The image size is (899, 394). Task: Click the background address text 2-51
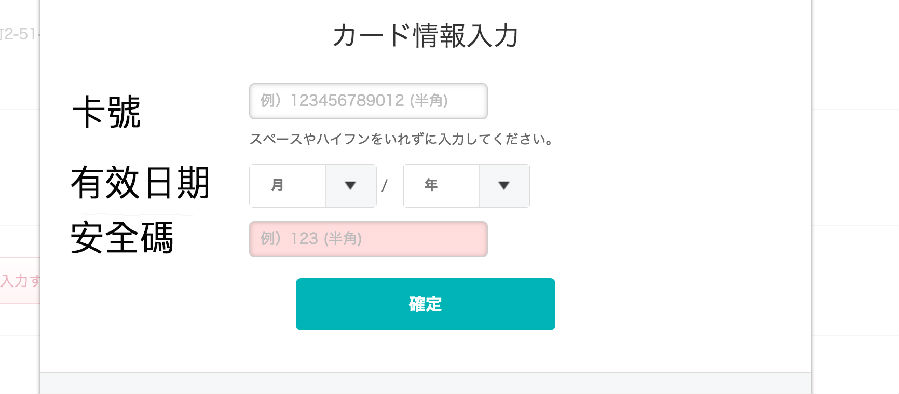20,34
